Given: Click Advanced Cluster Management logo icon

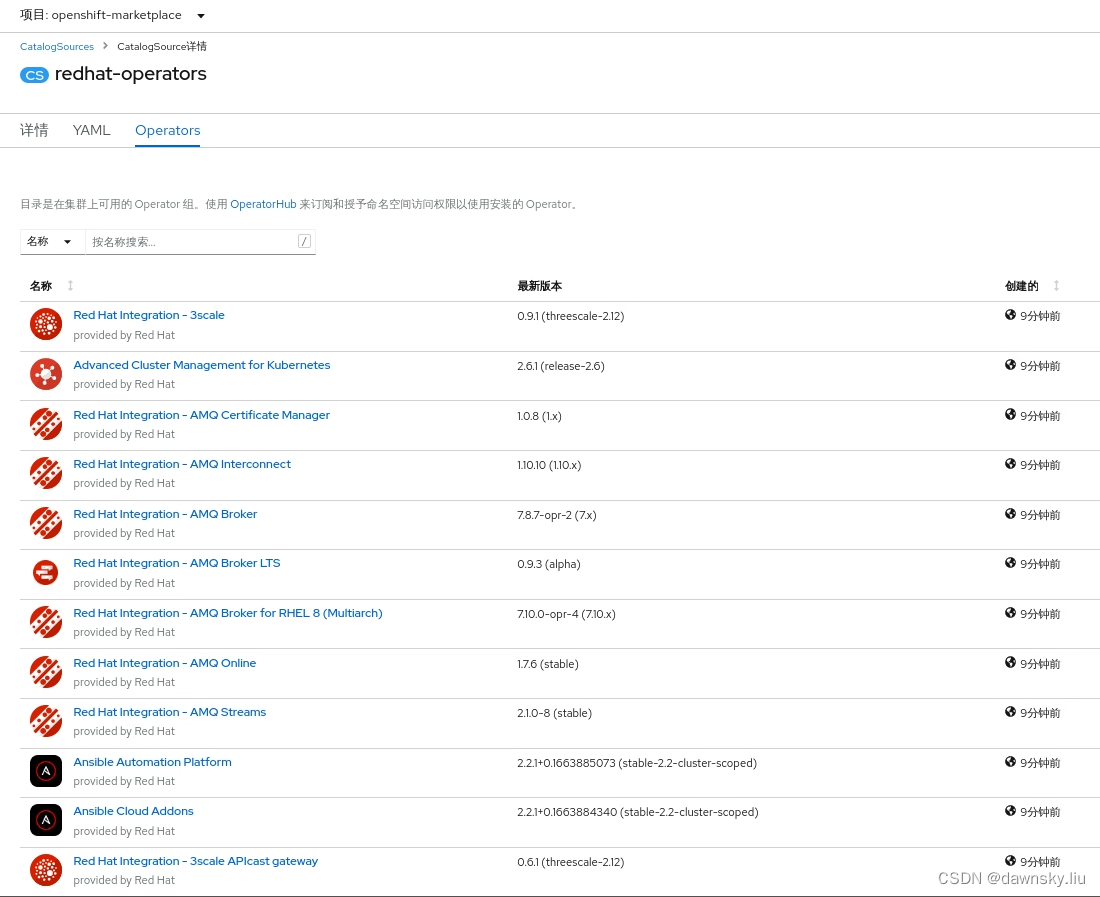Looking at the screenshot, I should (x=46, y=375).
